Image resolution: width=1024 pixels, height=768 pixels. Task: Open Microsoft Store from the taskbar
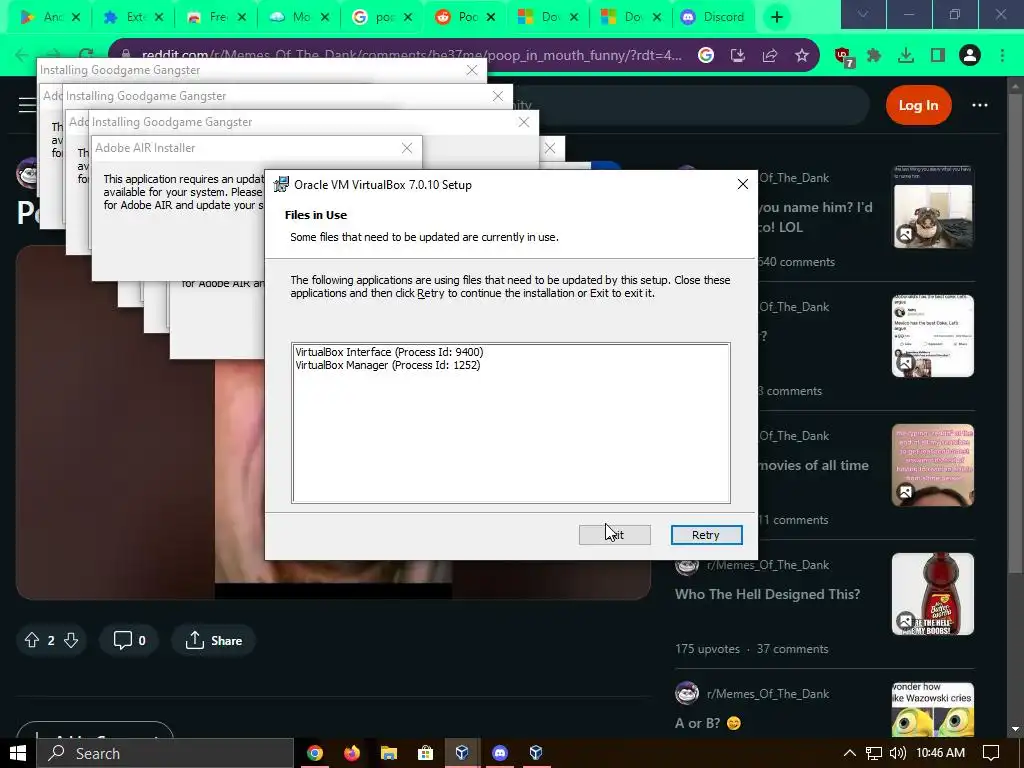point(426,753)
